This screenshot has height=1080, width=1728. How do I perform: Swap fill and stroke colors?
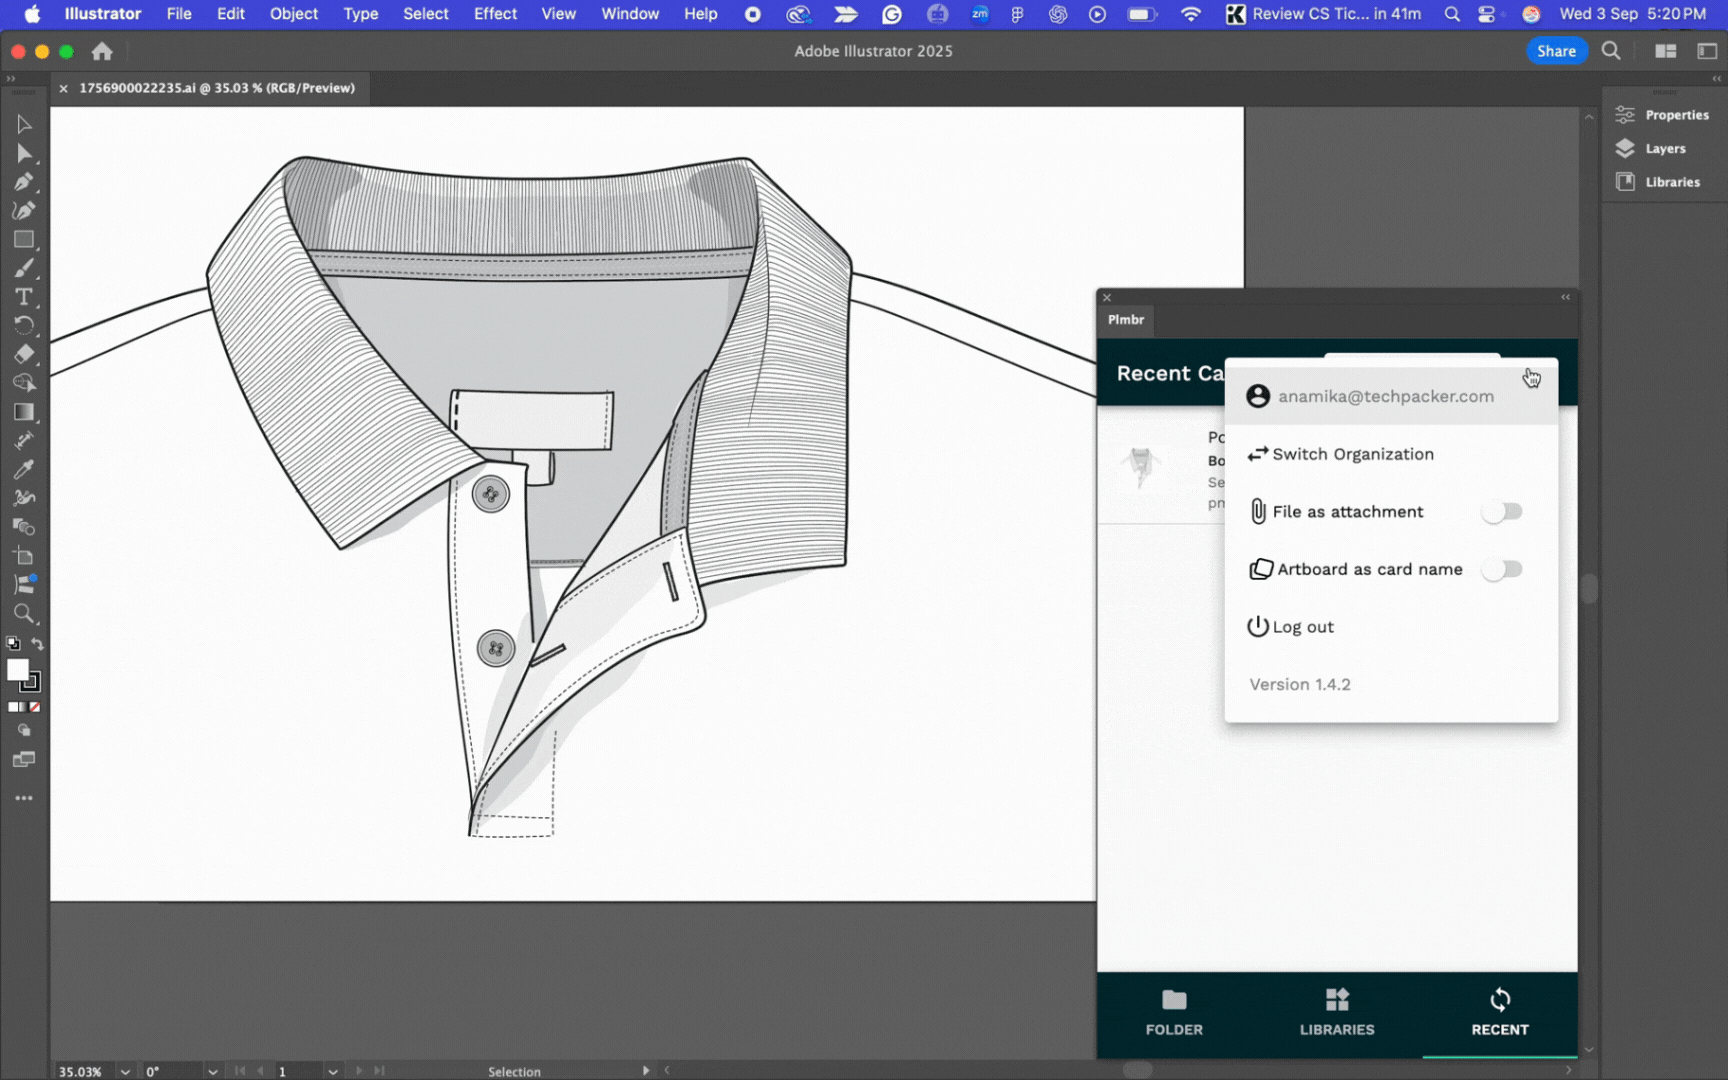[37, 643]
